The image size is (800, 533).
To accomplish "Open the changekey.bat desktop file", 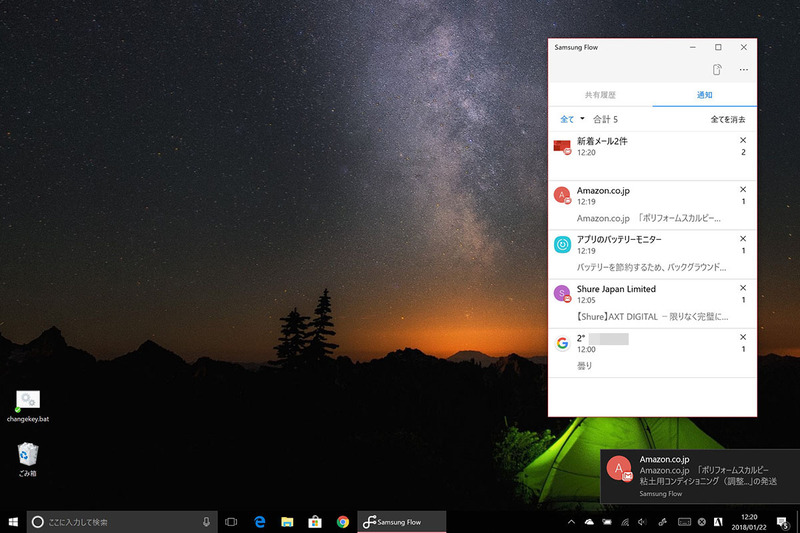I will point(28,407).
